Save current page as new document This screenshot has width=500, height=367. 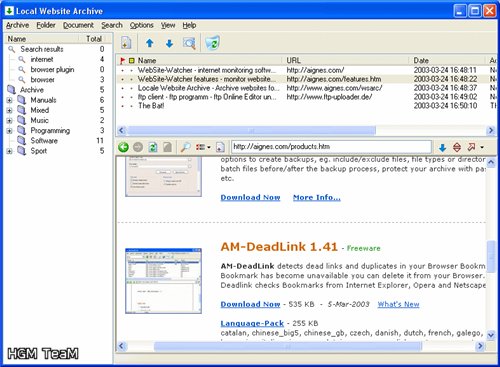pyautogui.click(x=220, y=147)
